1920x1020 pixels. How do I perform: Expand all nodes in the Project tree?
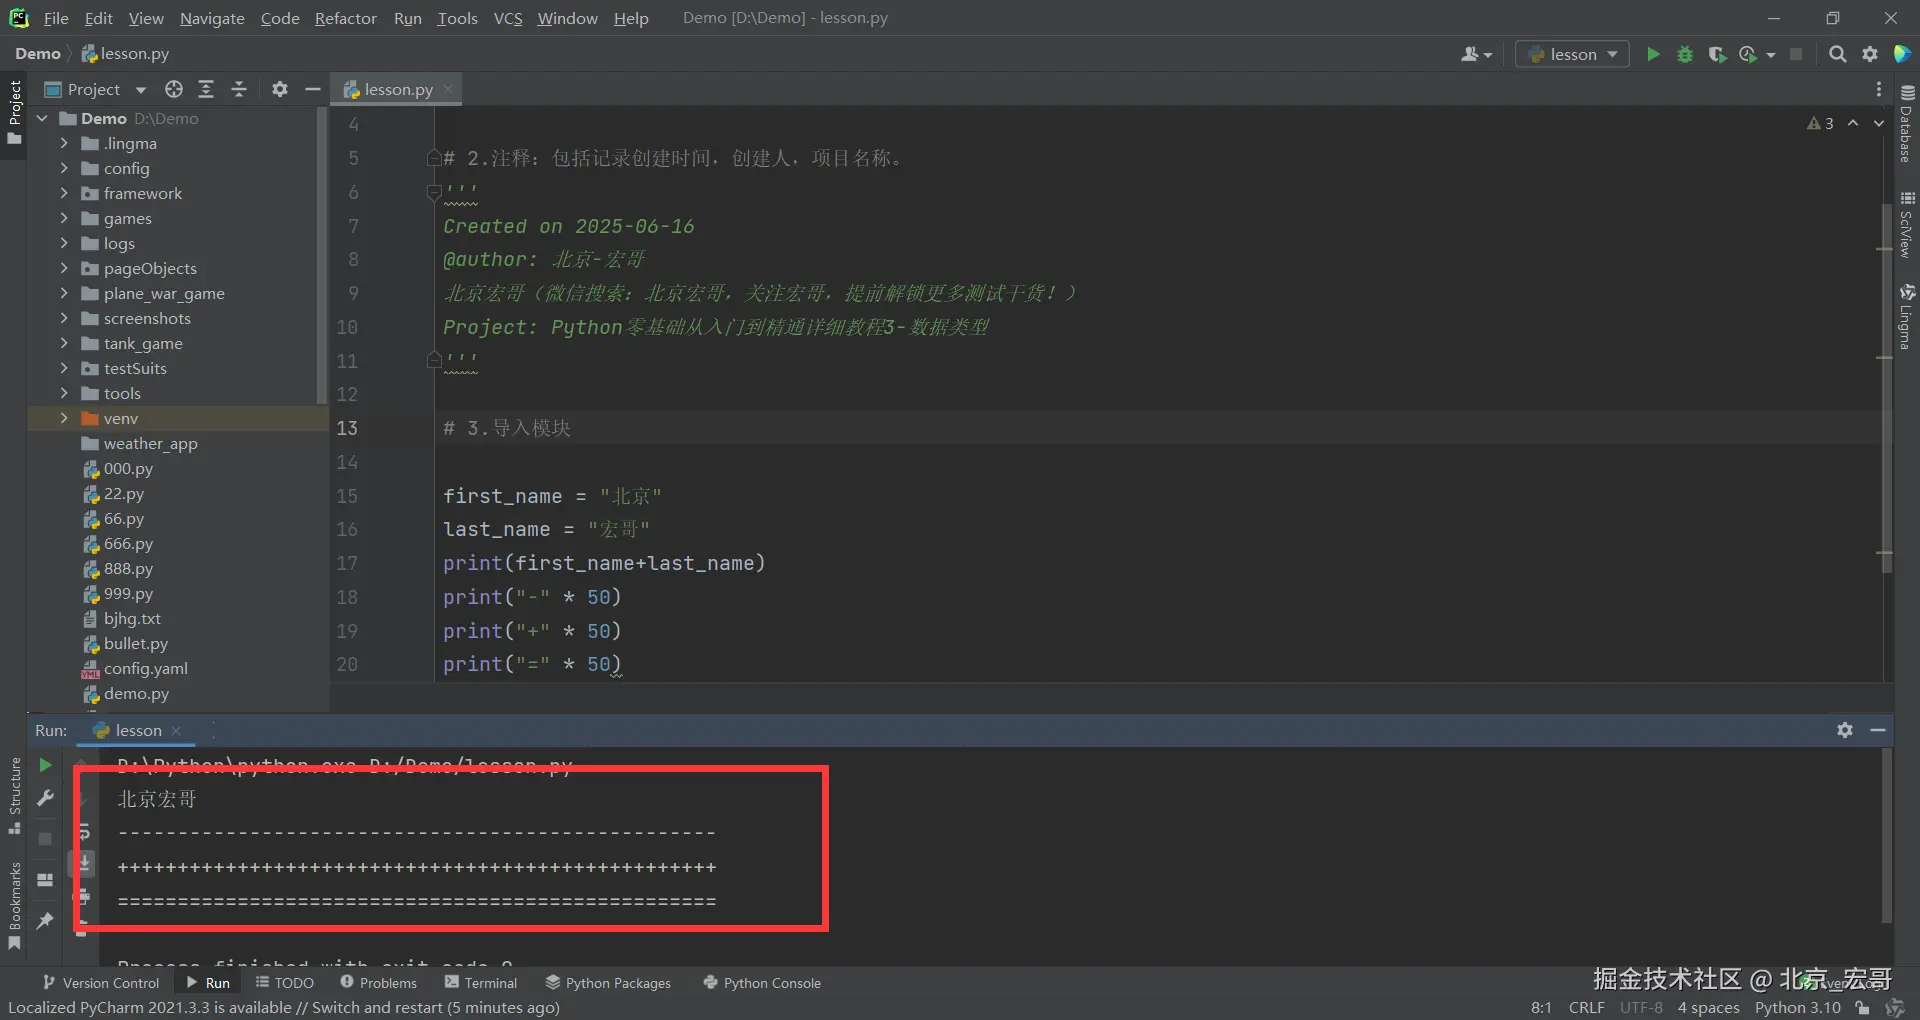[206, 89]
